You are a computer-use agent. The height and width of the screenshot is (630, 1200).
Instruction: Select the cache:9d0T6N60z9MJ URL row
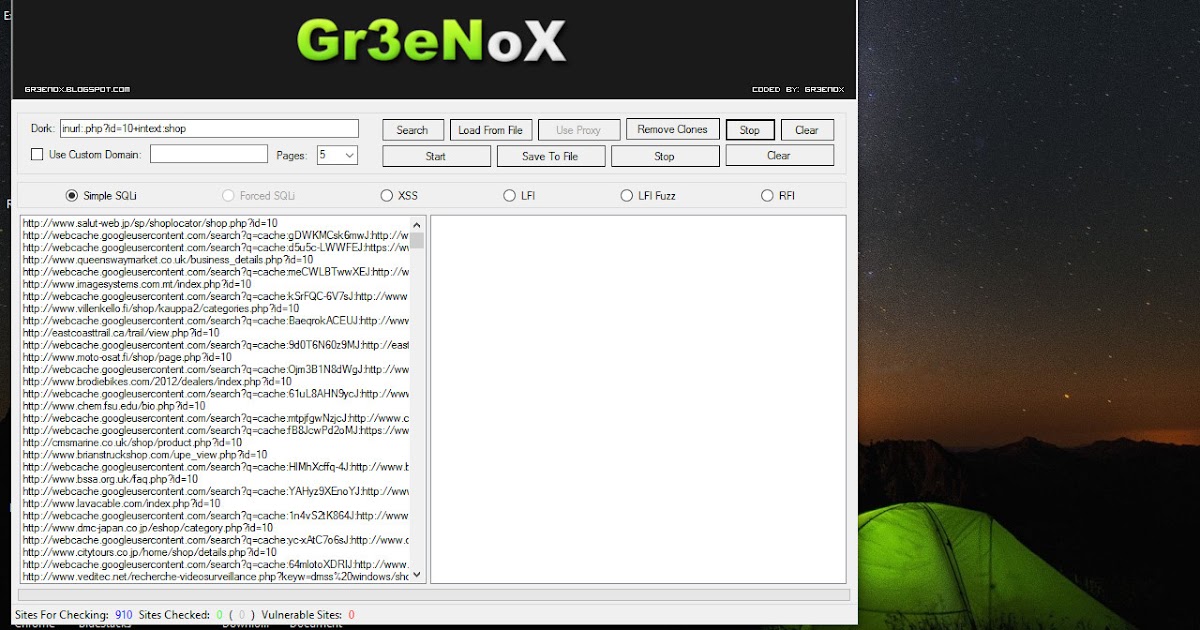click(215, 345)
